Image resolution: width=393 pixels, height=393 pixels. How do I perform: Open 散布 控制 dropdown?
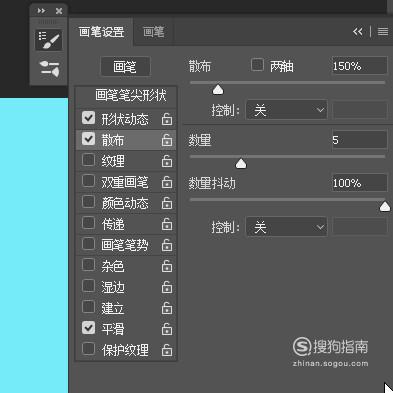(x=287, y=110)
